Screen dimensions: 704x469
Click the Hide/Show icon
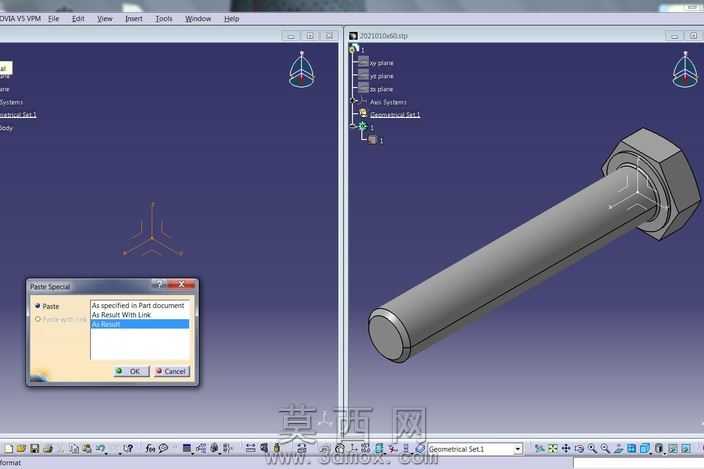(672, 448)
